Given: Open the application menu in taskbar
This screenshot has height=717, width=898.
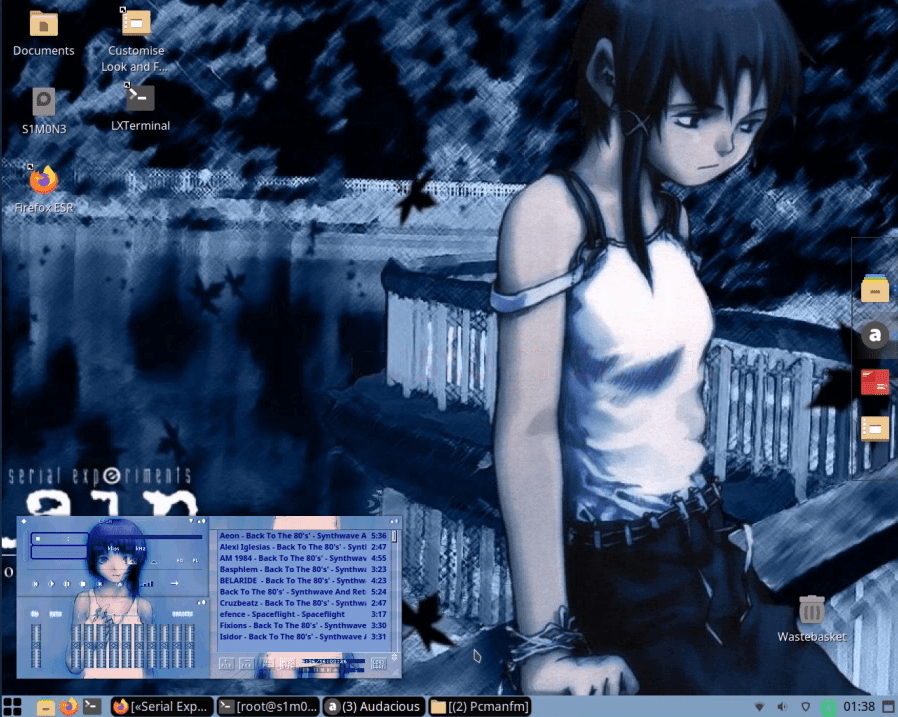Looking at the screenshot, I should [15, 706].
